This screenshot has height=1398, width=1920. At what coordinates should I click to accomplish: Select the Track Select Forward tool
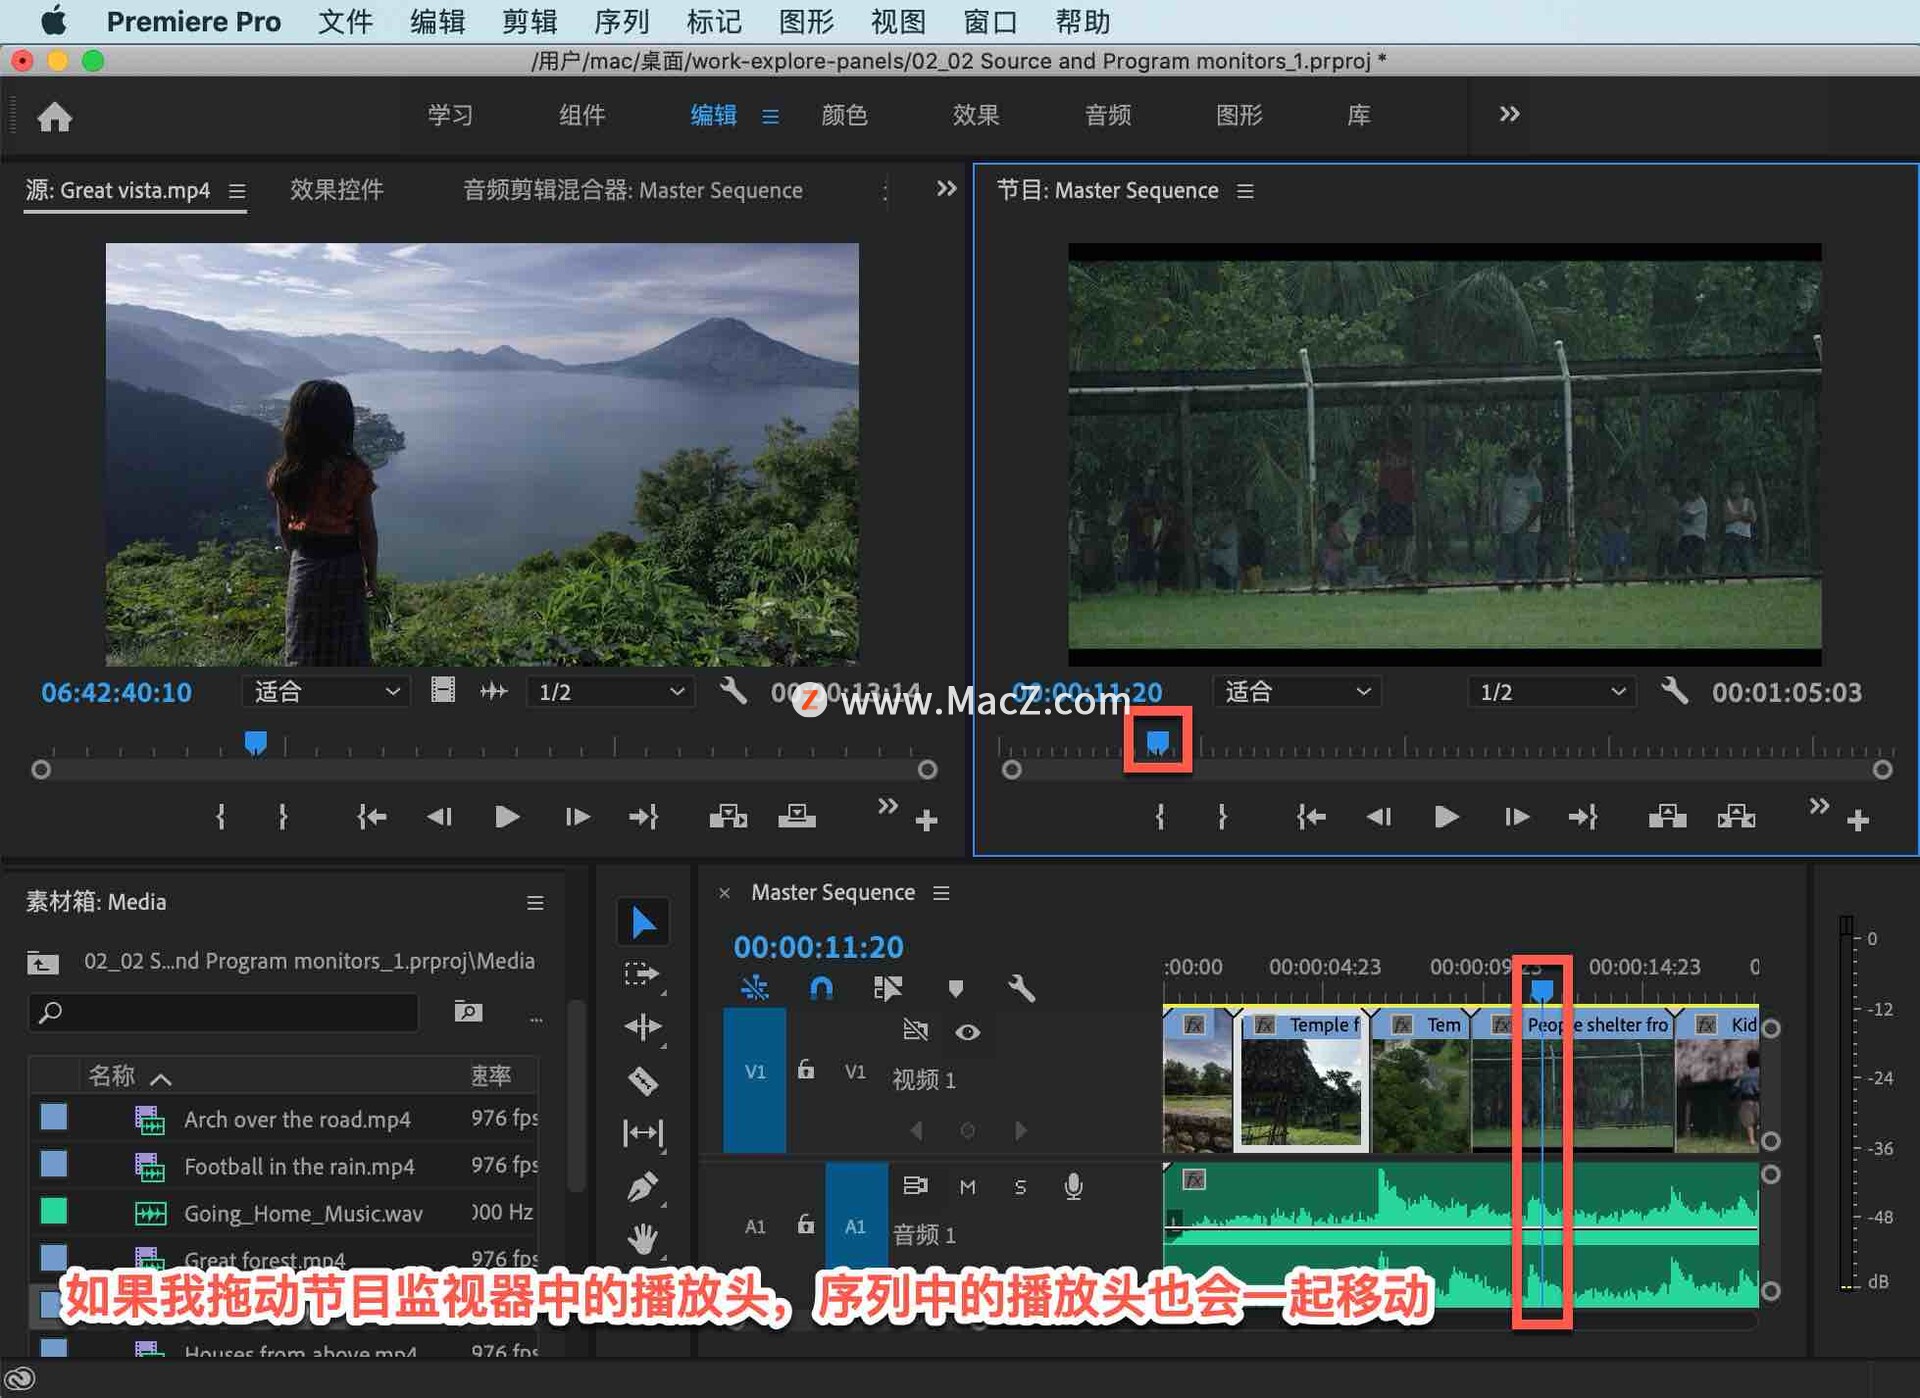pyautogui.click(x=642, y=975)
